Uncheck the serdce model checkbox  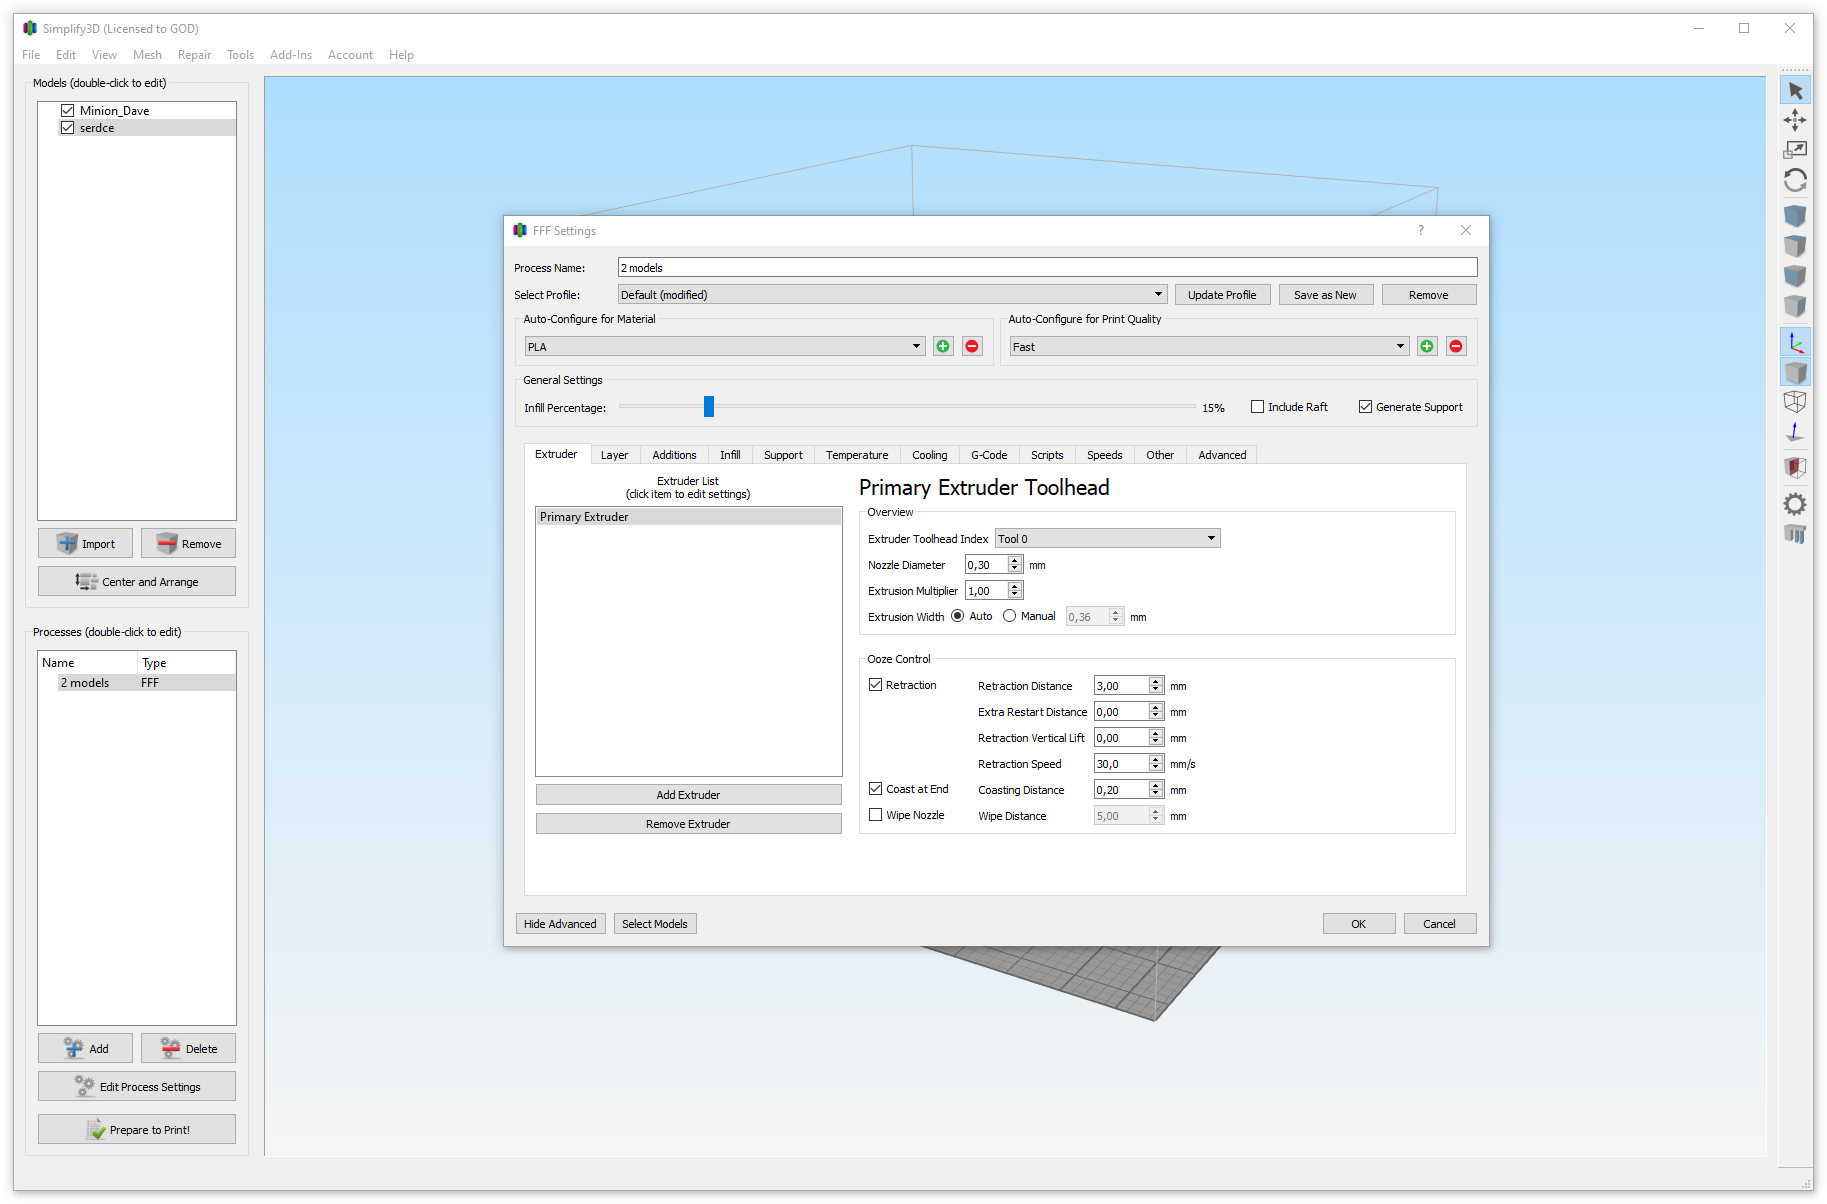(68, 128)
